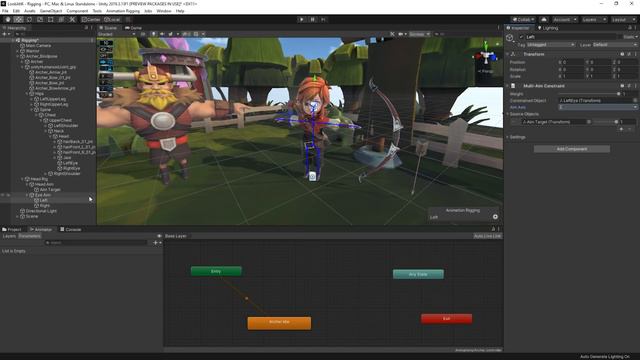This screenshot has height=360, width=640.
Task: Select the Move tool in toolbar
Action: 18,19
